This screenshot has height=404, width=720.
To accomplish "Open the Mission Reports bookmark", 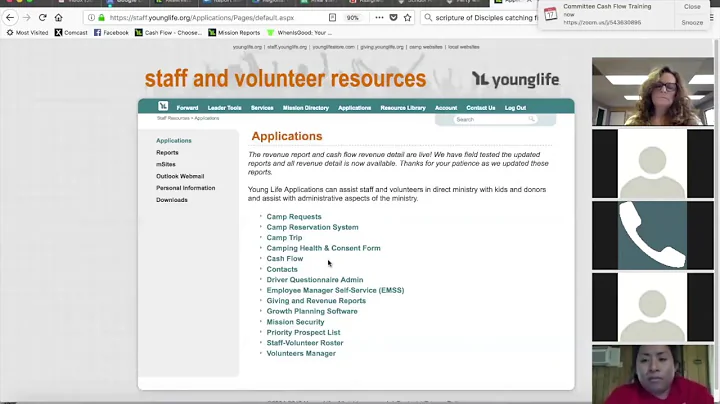I will 234,33.
